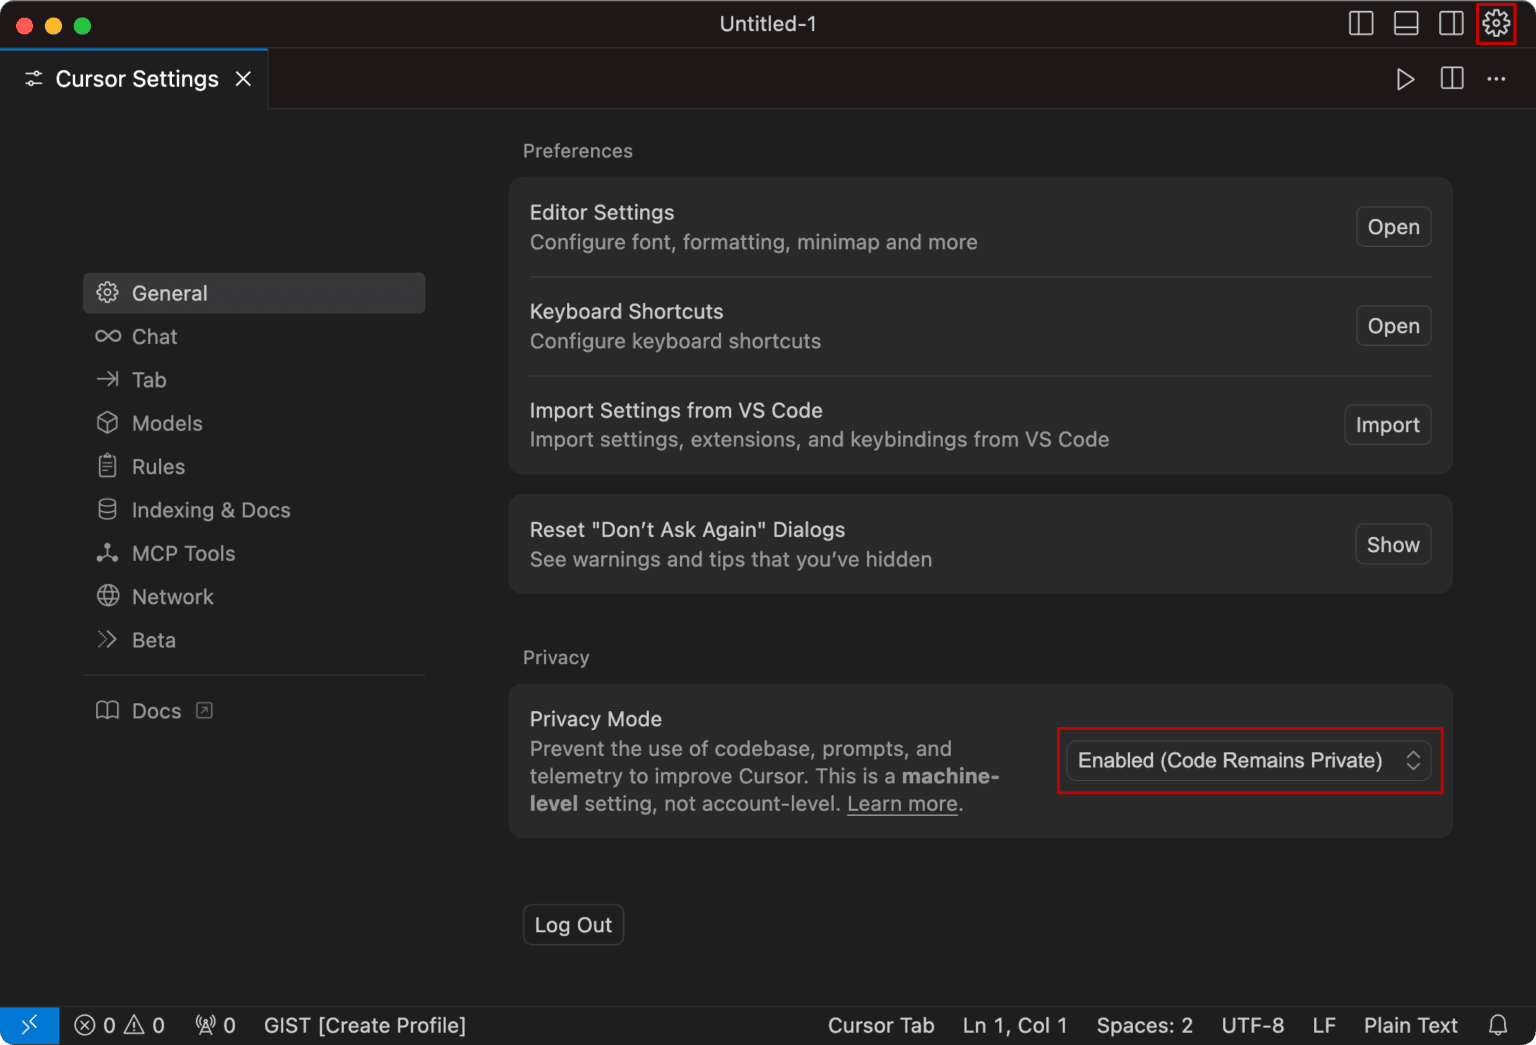Click the split editor icon
This screenshot has width=1536, height=1045.
click(1452, 79)
